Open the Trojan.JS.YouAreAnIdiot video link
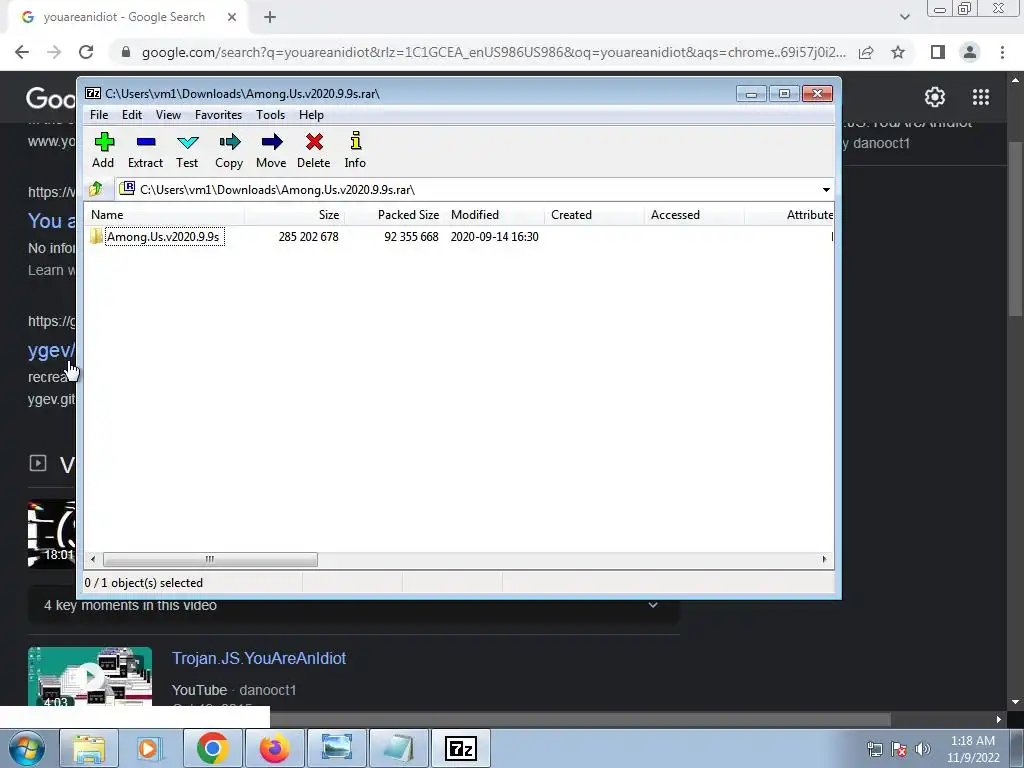1024x768 pixels. (x=259, y=658)
